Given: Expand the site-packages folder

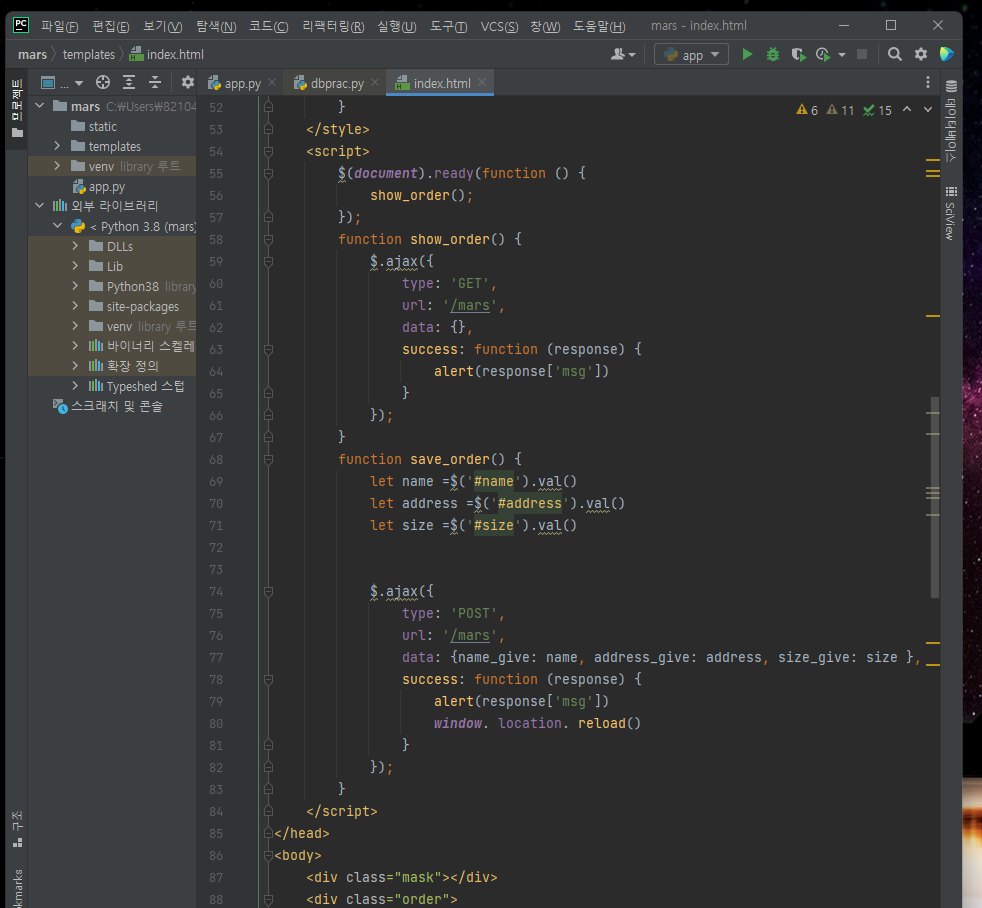Looking at the screenshot, I should 75,306.
